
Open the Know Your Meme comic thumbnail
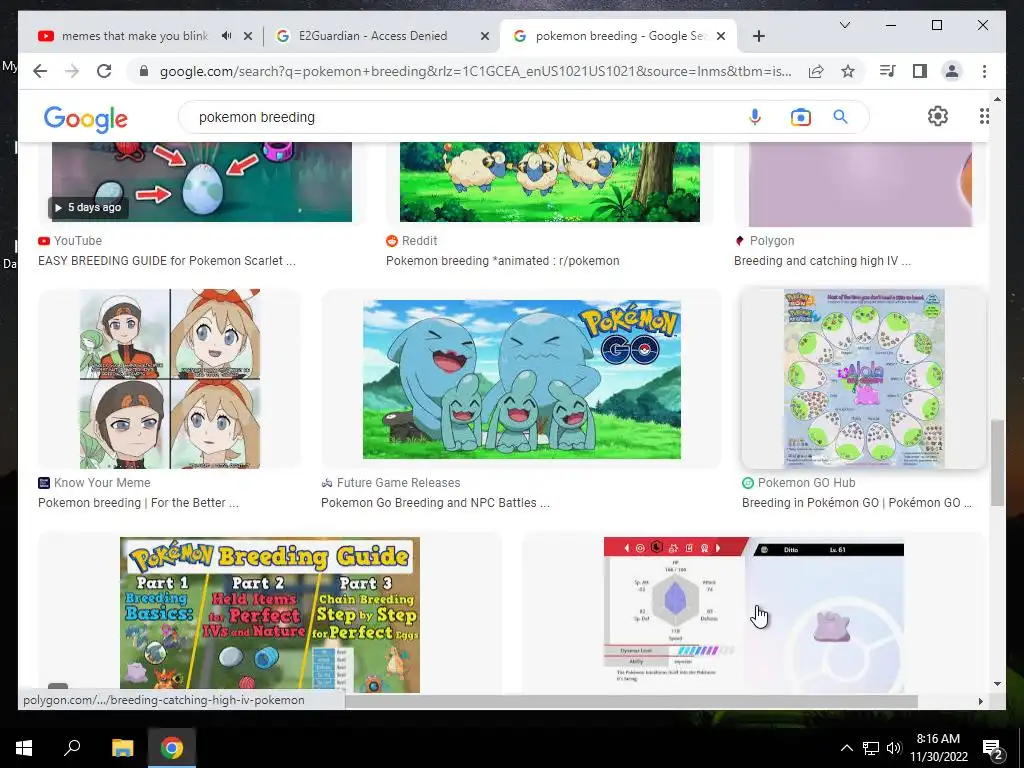pos(170,379)
